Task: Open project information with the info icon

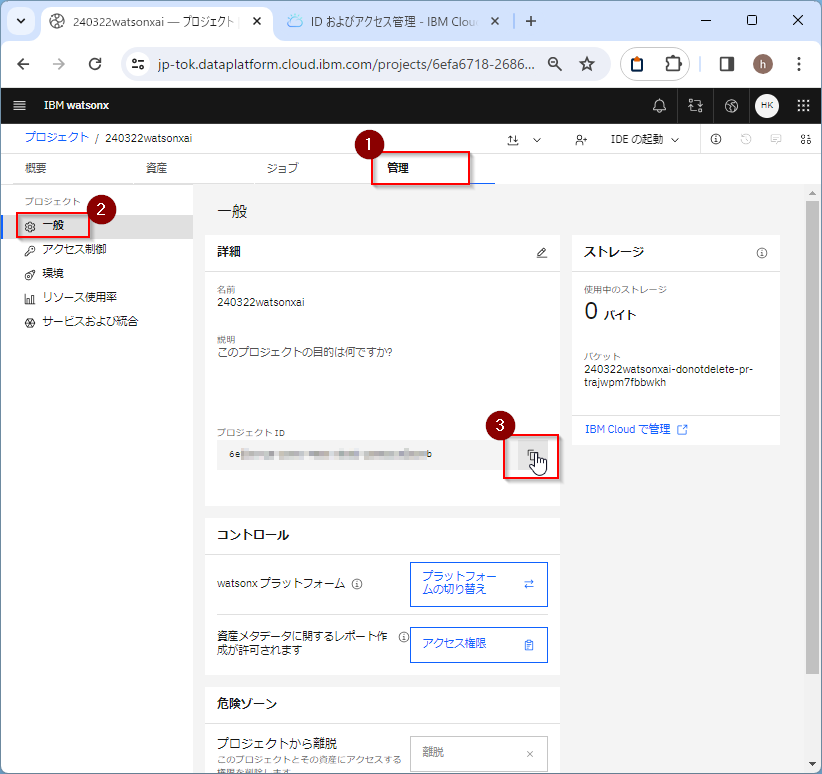Action: [716, 140]
